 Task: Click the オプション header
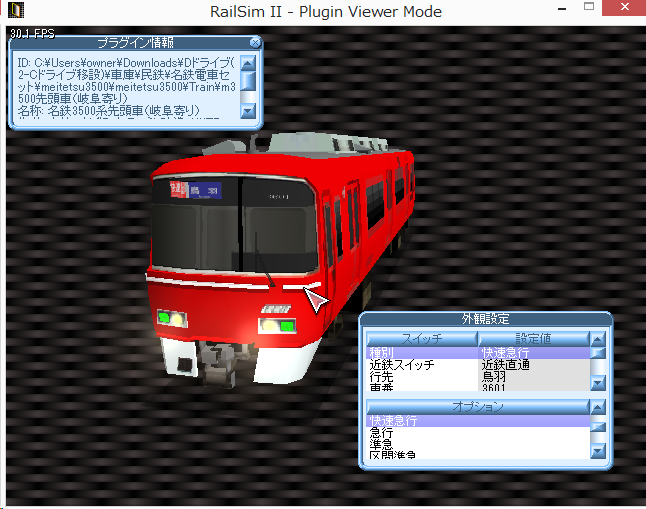tap(477, 407)
